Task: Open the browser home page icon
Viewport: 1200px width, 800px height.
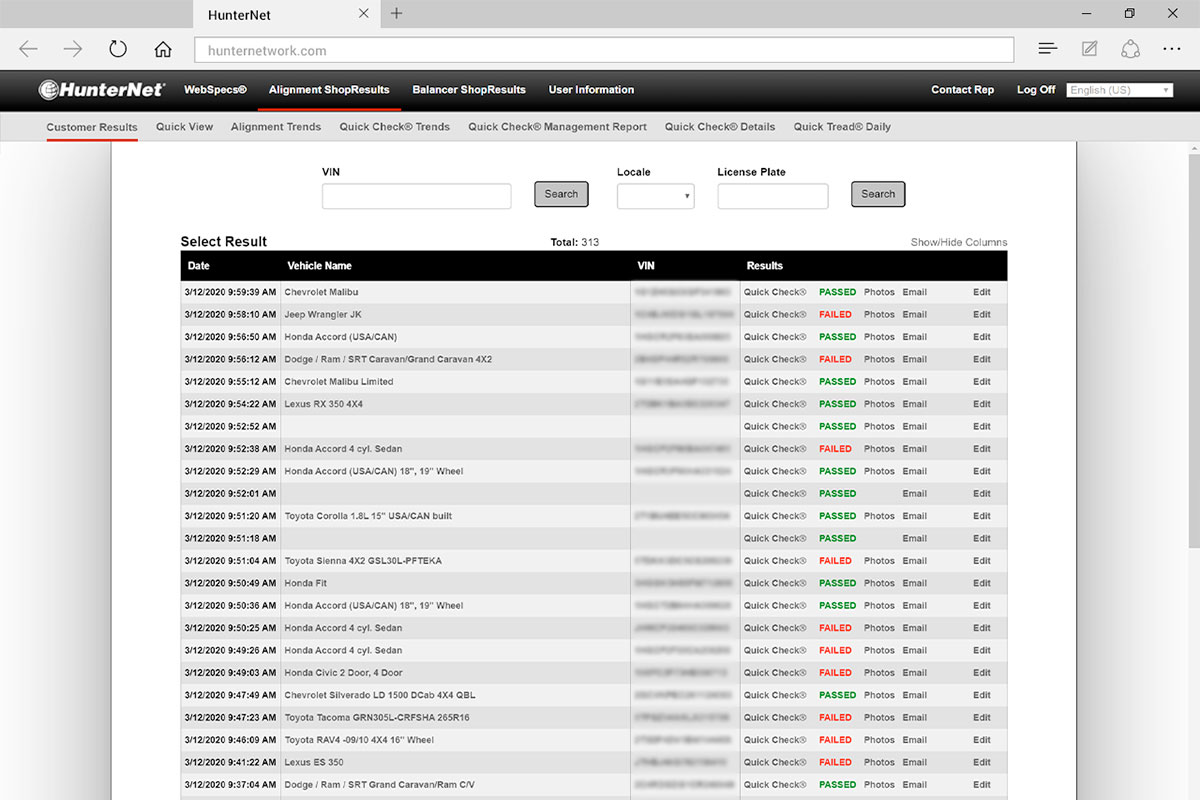Action: (x=163, y=50)
